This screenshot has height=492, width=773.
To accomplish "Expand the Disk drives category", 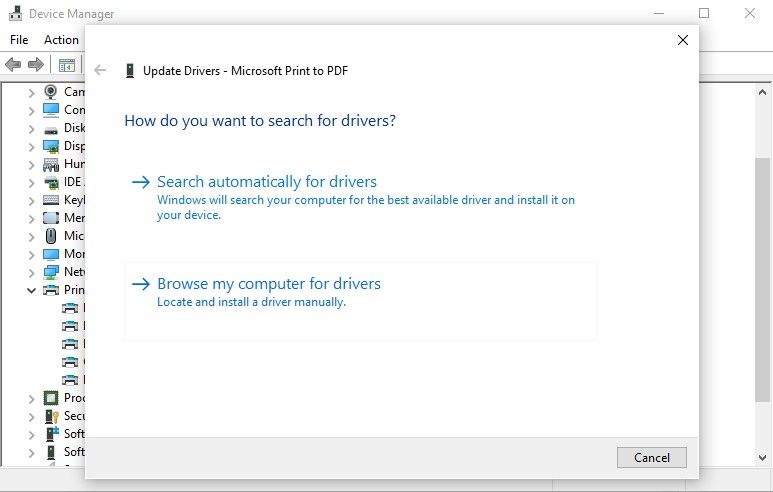I will tap(32, 129).
